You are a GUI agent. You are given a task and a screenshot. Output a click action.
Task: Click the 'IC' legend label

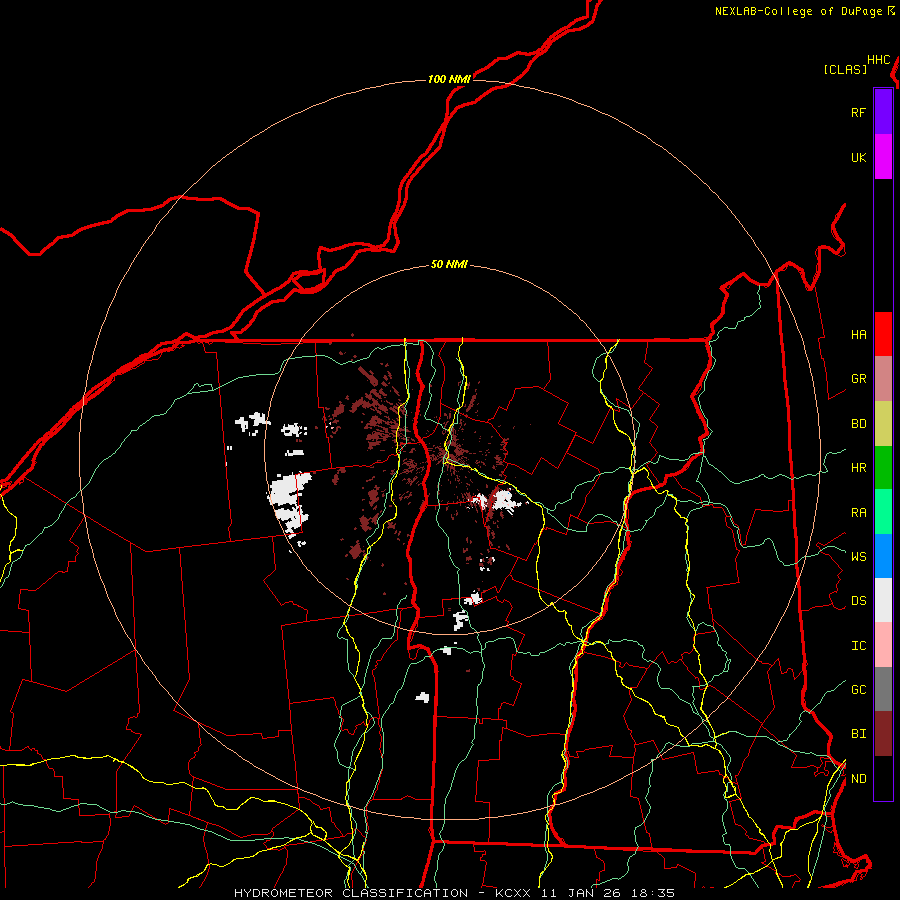[858, 646]
